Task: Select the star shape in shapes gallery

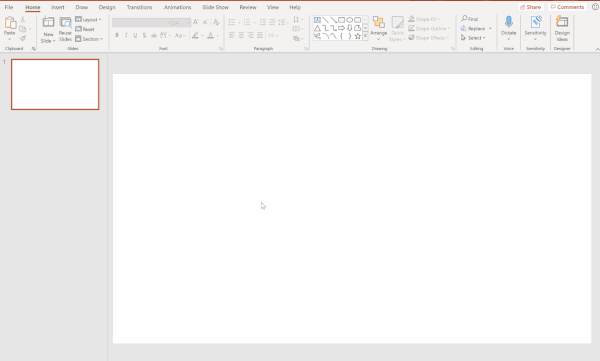Action: 357,36
